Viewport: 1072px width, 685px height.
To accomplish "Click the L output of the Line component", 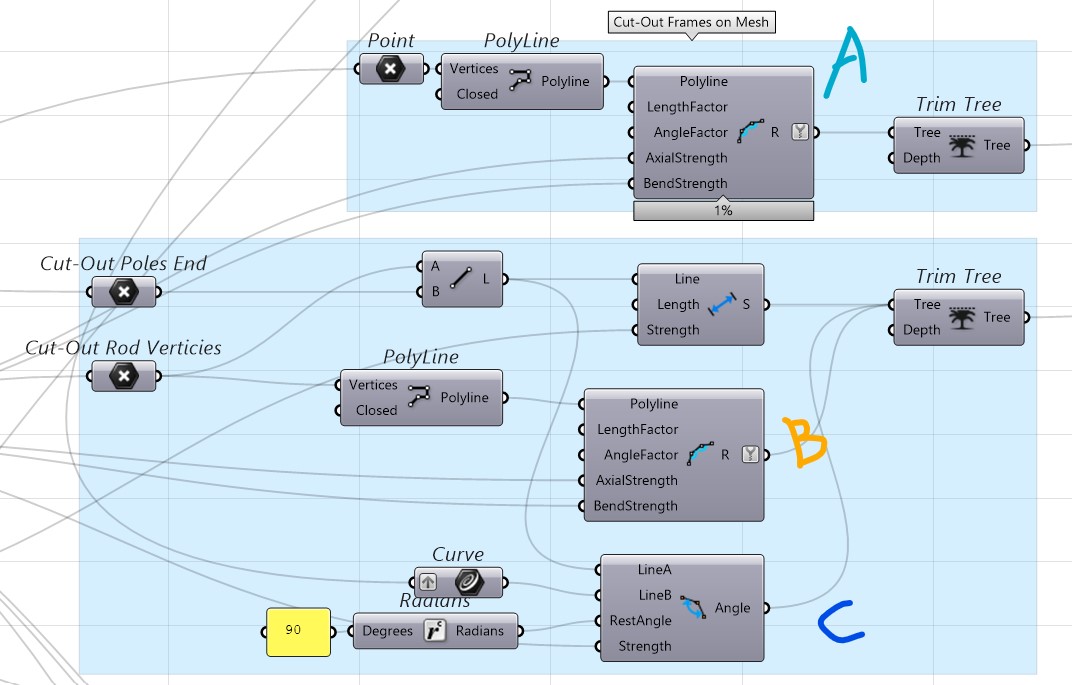I will point(486,279).
